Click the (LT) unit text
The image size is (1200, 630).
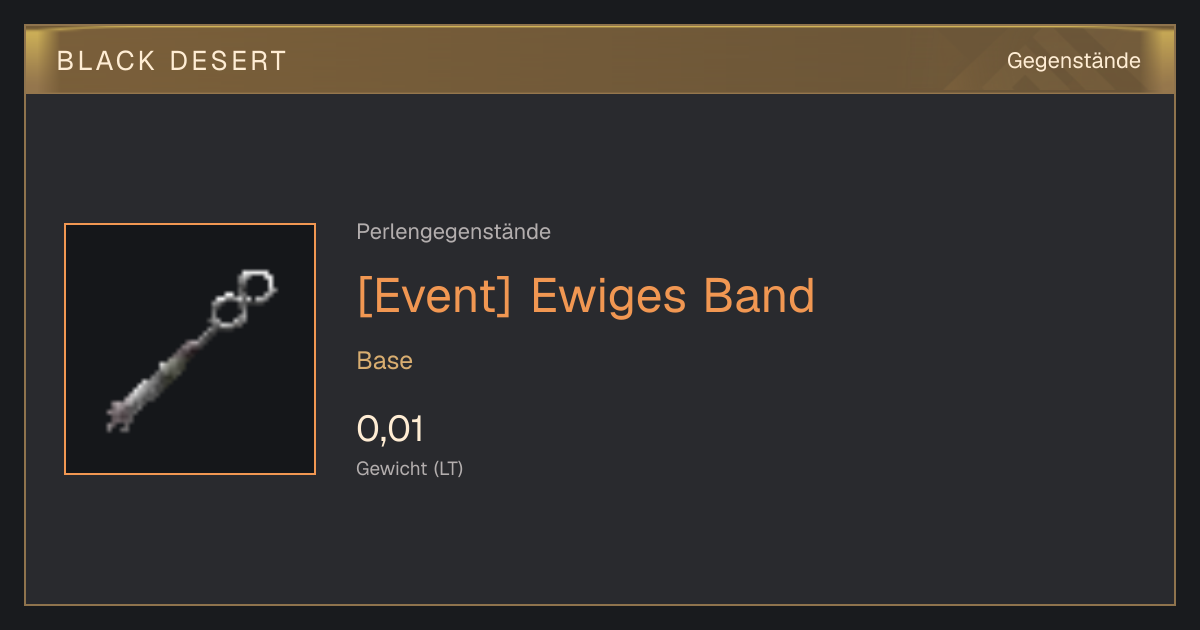point(448,468)
